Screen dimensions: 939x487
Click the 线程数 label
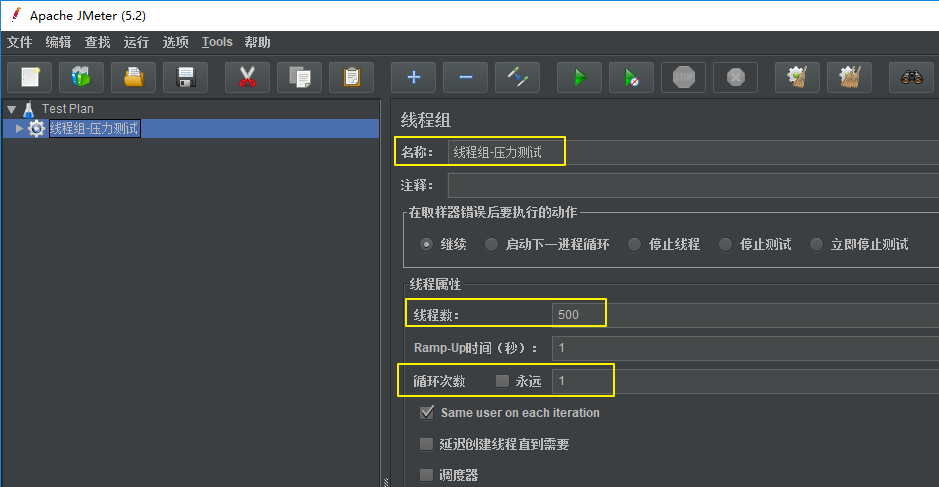436,315
